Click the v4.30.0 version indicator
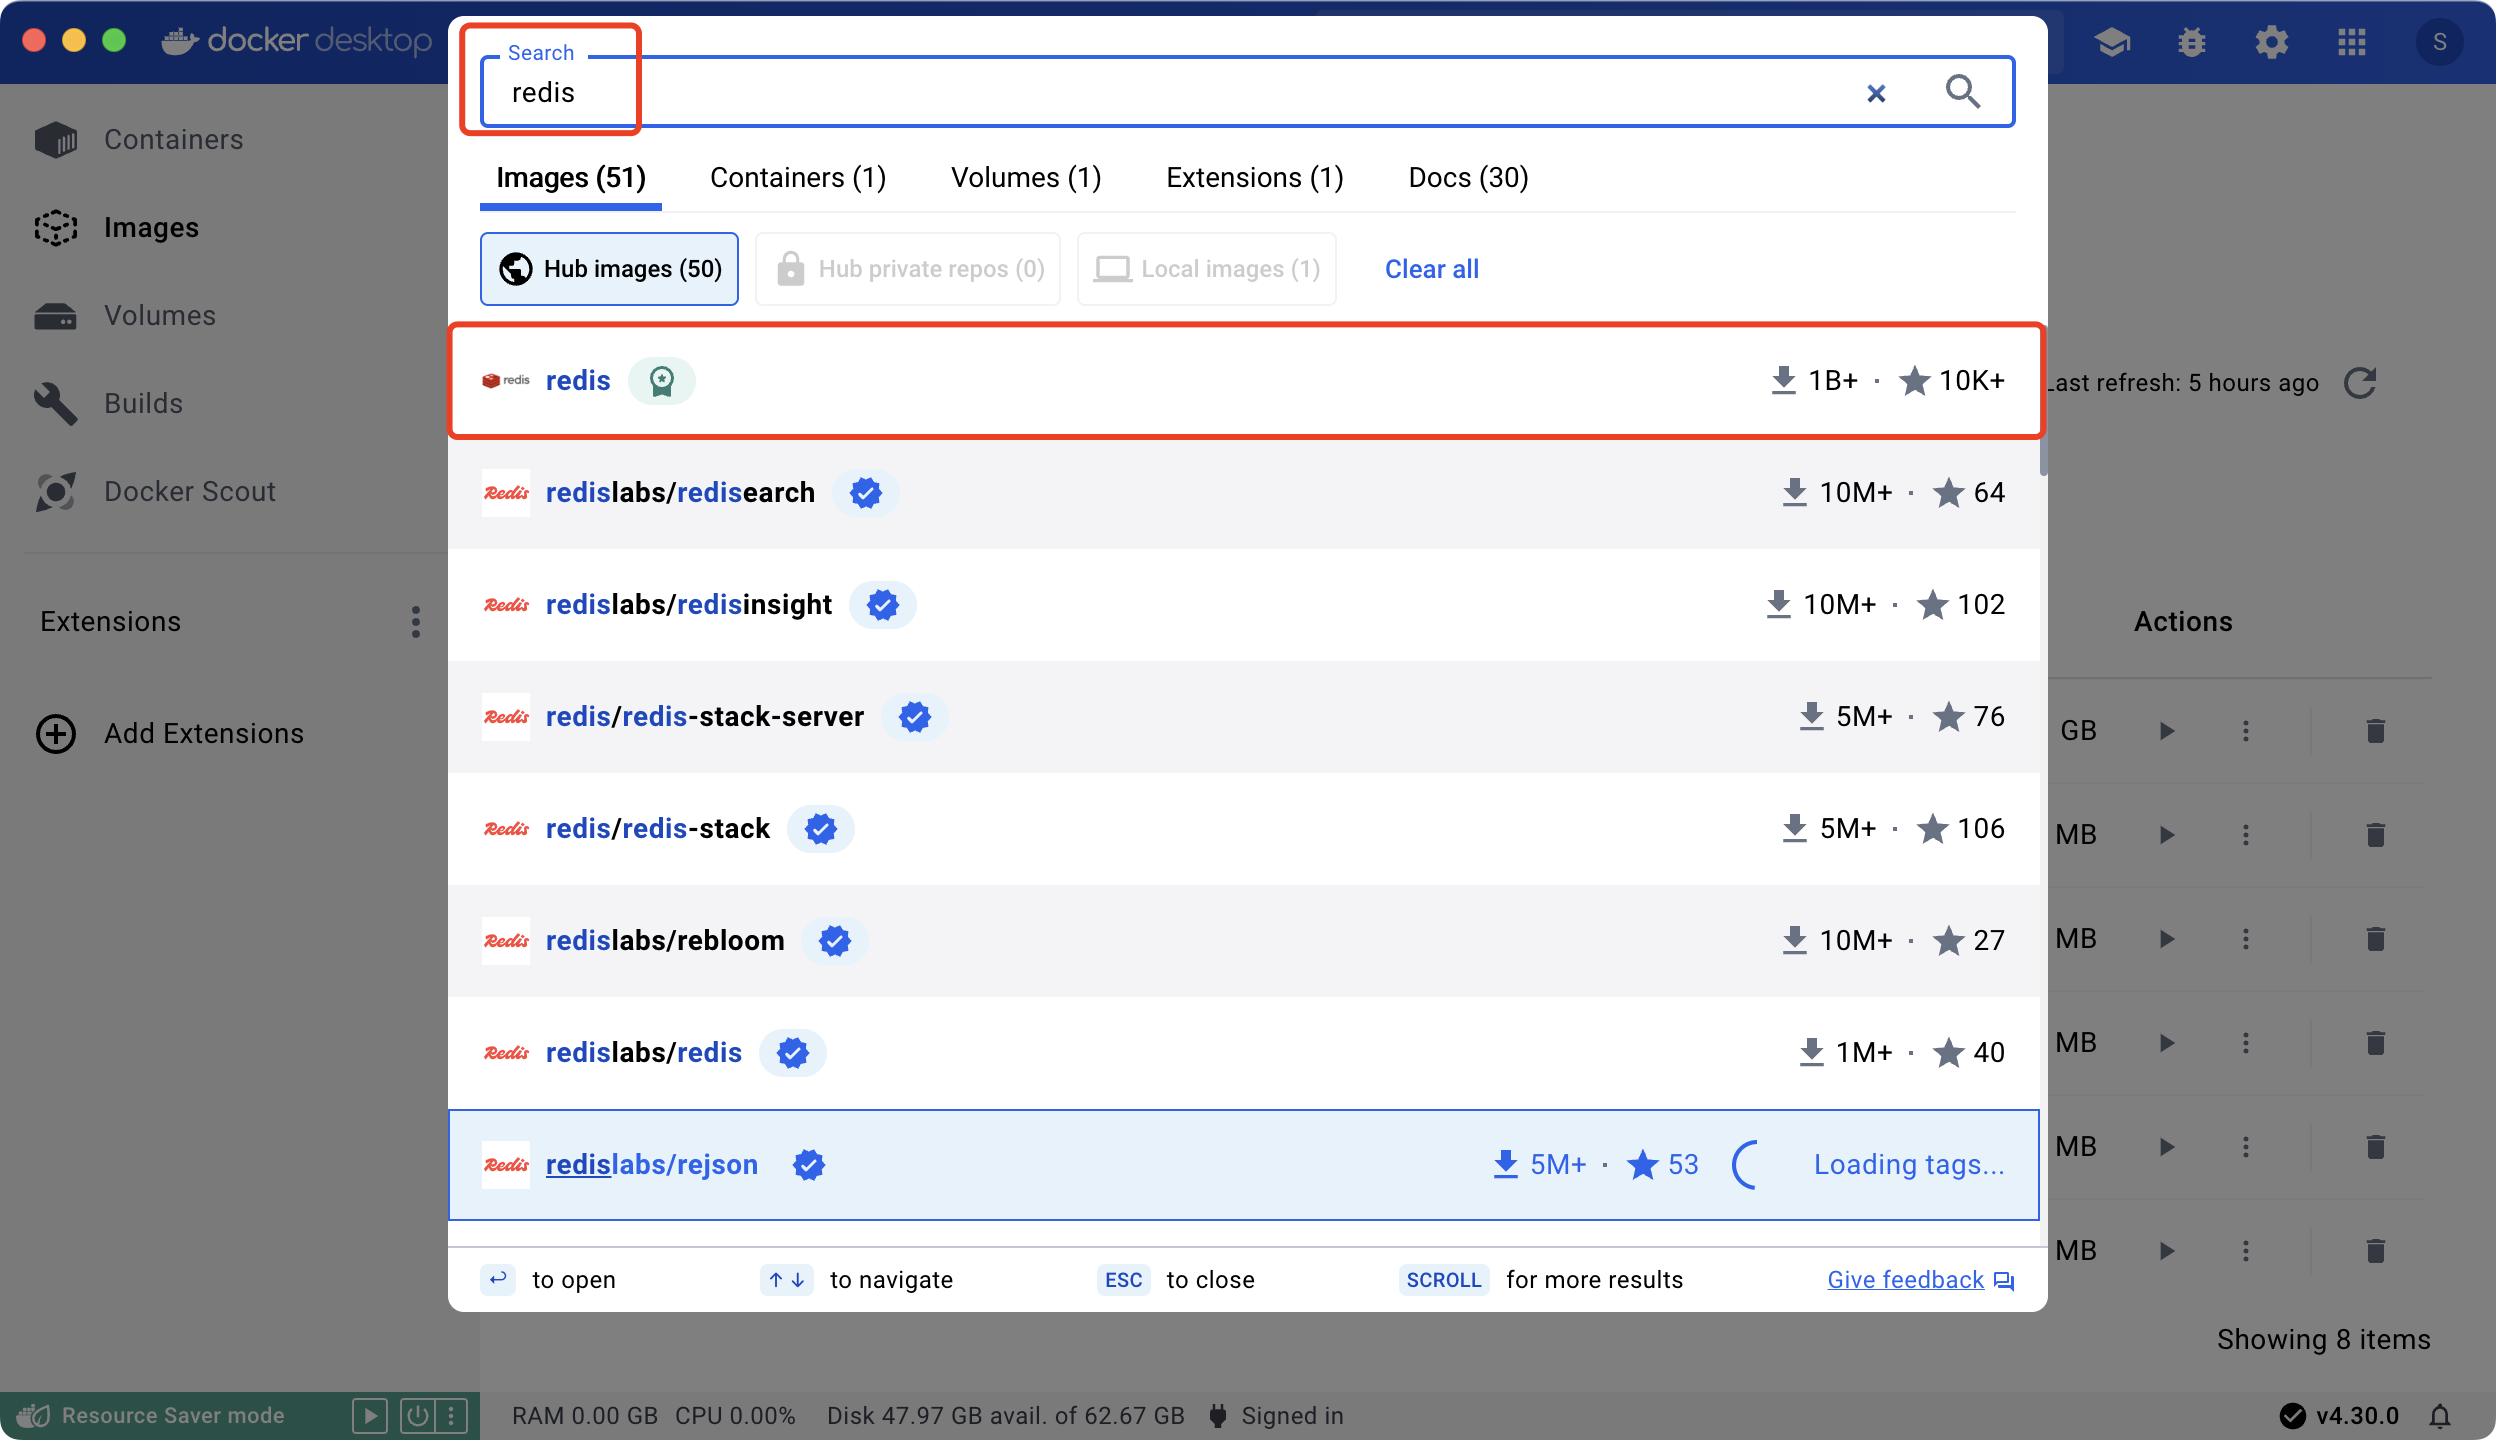 [2340, 1416]
